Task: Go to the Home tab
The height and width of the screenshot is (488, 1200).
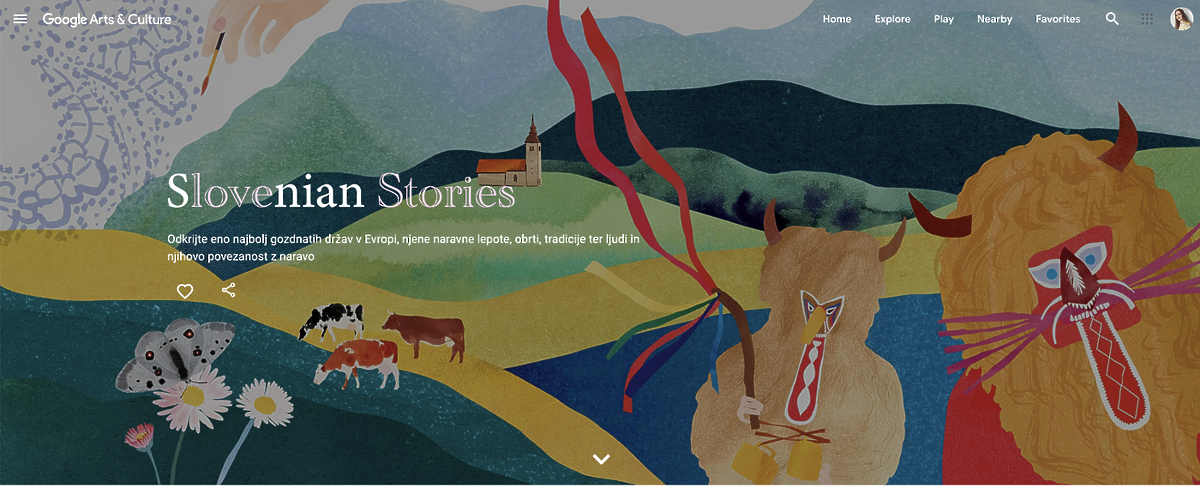Action: click(x=837, y=19)
